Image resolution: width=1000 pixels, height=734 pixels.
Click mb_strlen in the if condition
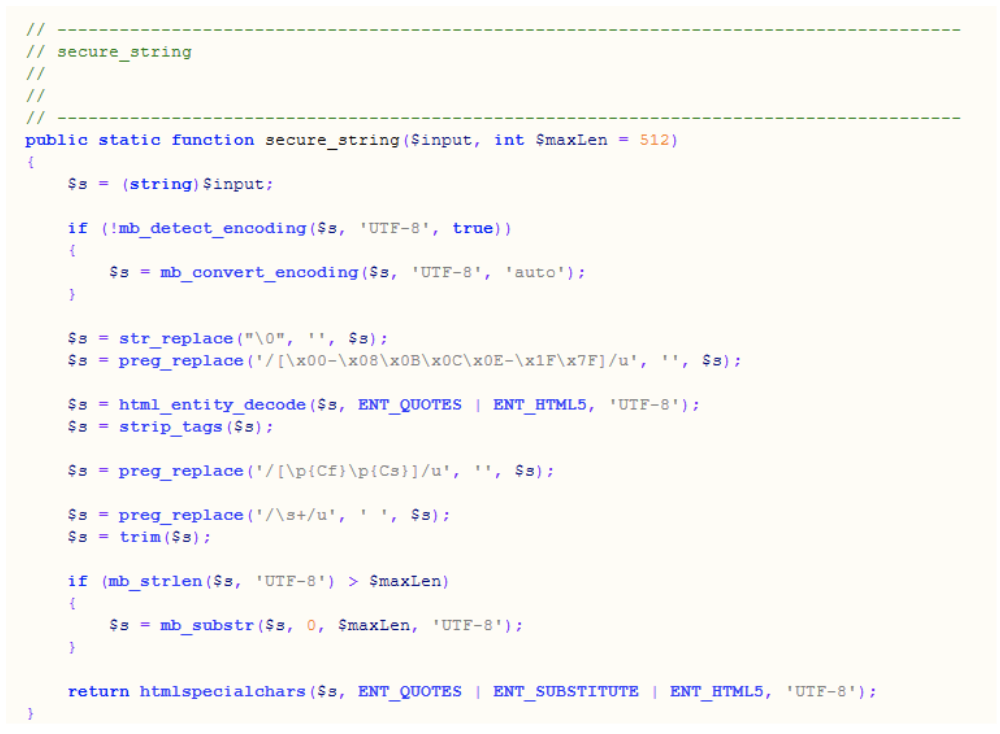pyautogui.click(x=155, y=582)
